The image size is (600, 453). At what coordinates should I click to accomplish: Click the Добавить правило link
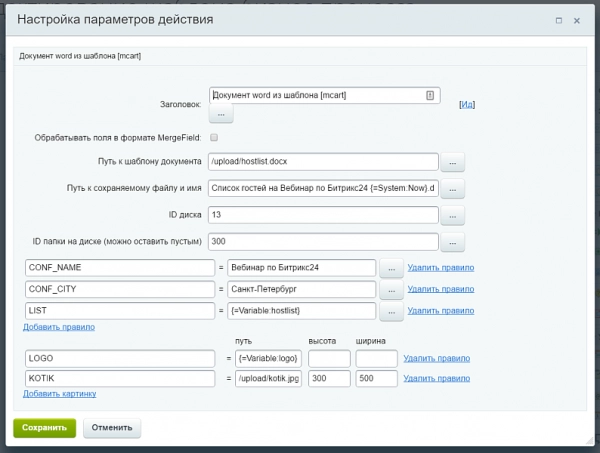click(59, 327)
